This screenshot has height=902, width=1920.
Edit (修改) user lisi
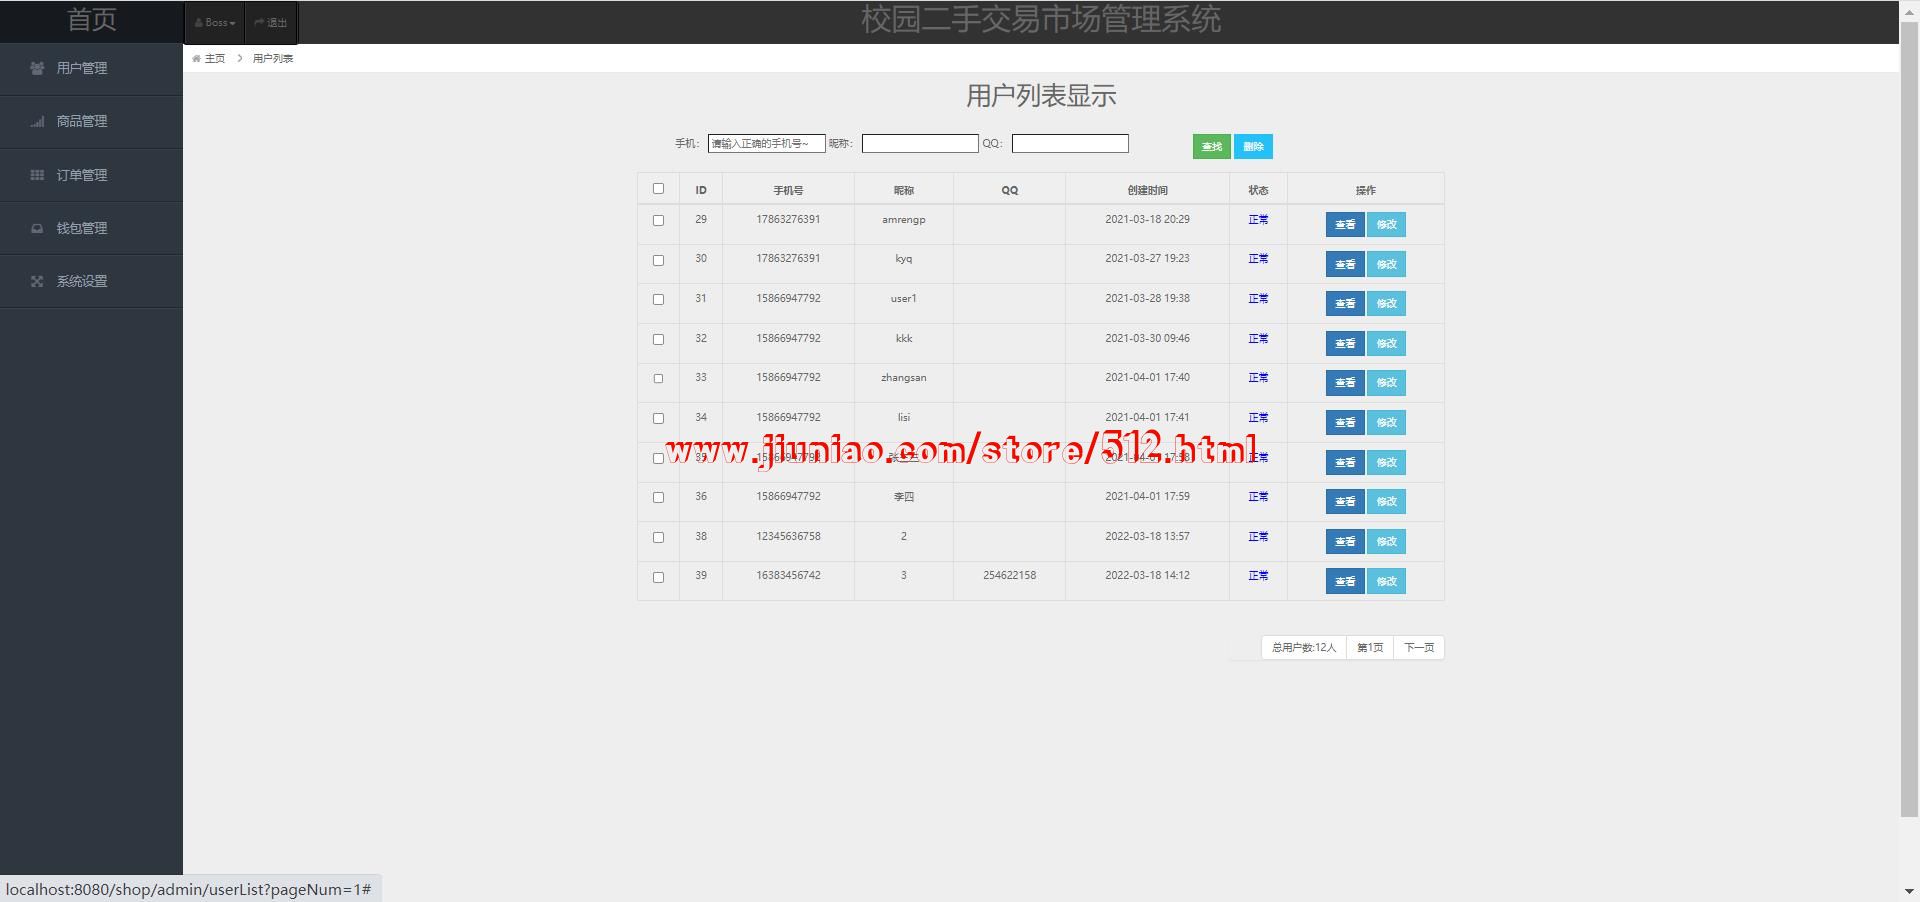[1386, 422]
